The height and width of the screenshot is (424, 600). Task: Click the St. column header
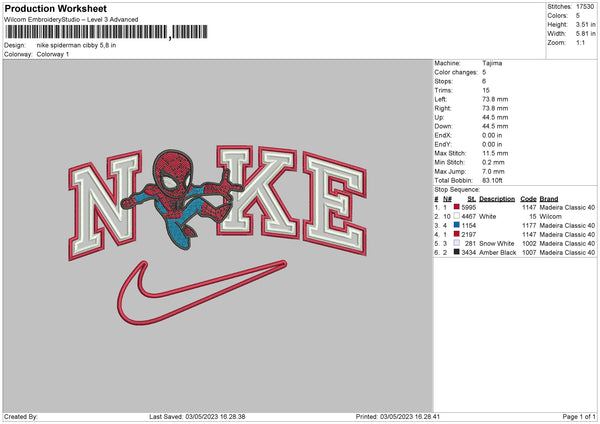[471, 199]
